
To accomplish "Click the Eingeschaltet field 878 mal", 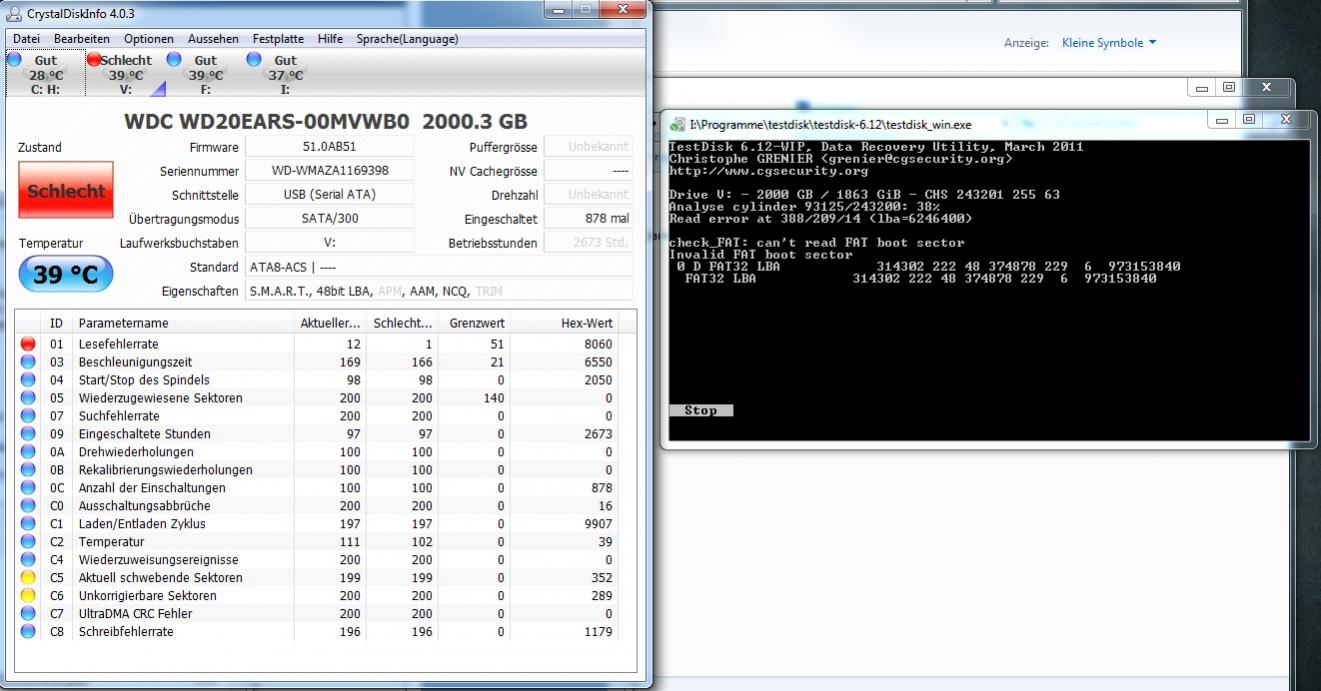I will (x=589, y=219).
